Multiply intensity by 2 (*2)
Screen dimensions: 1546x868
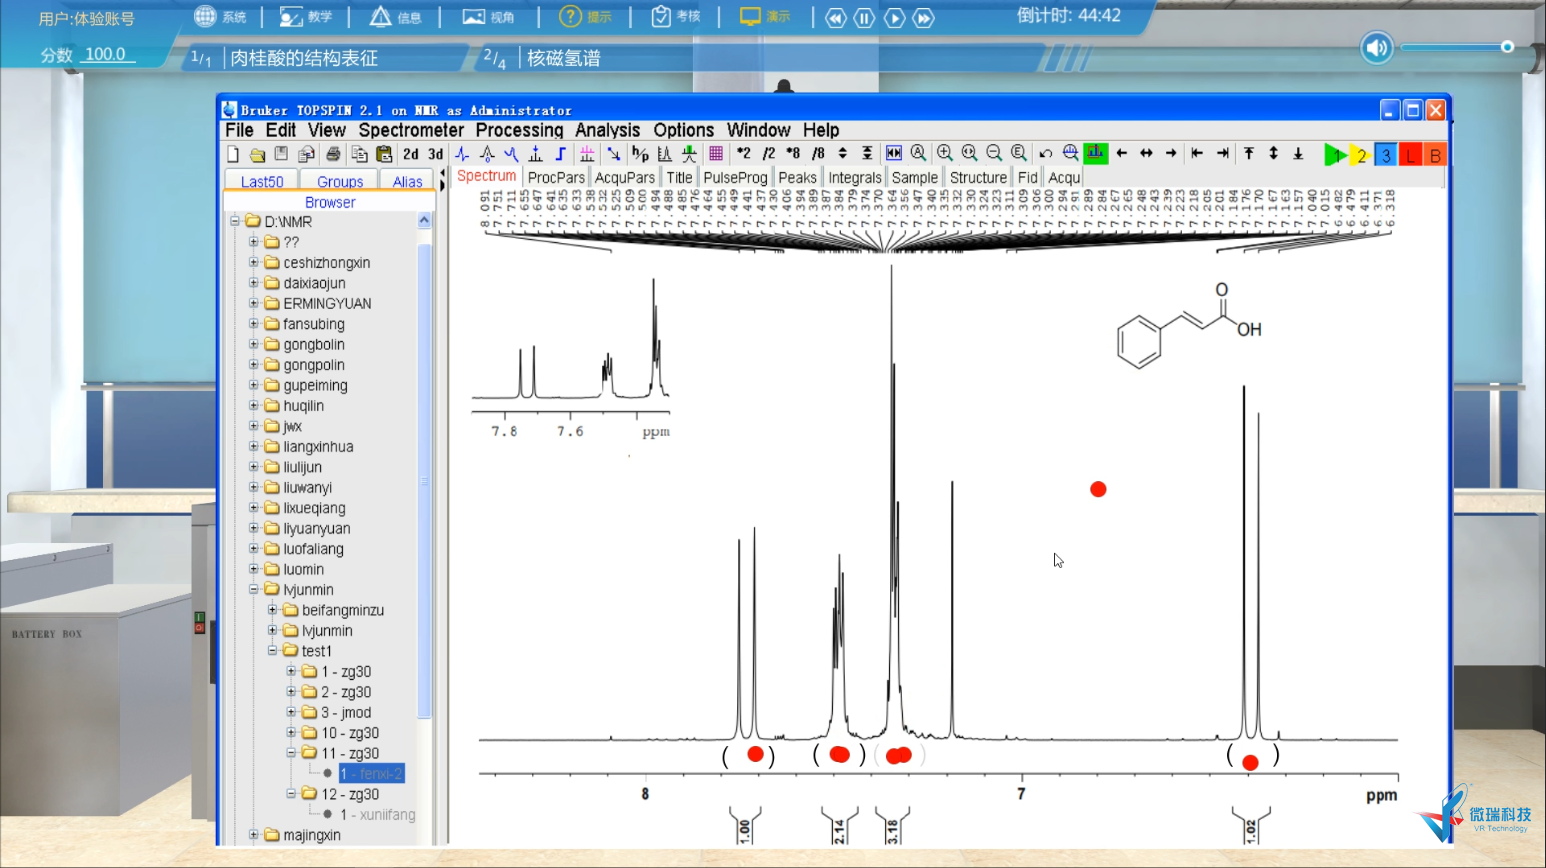pos(744,154)
